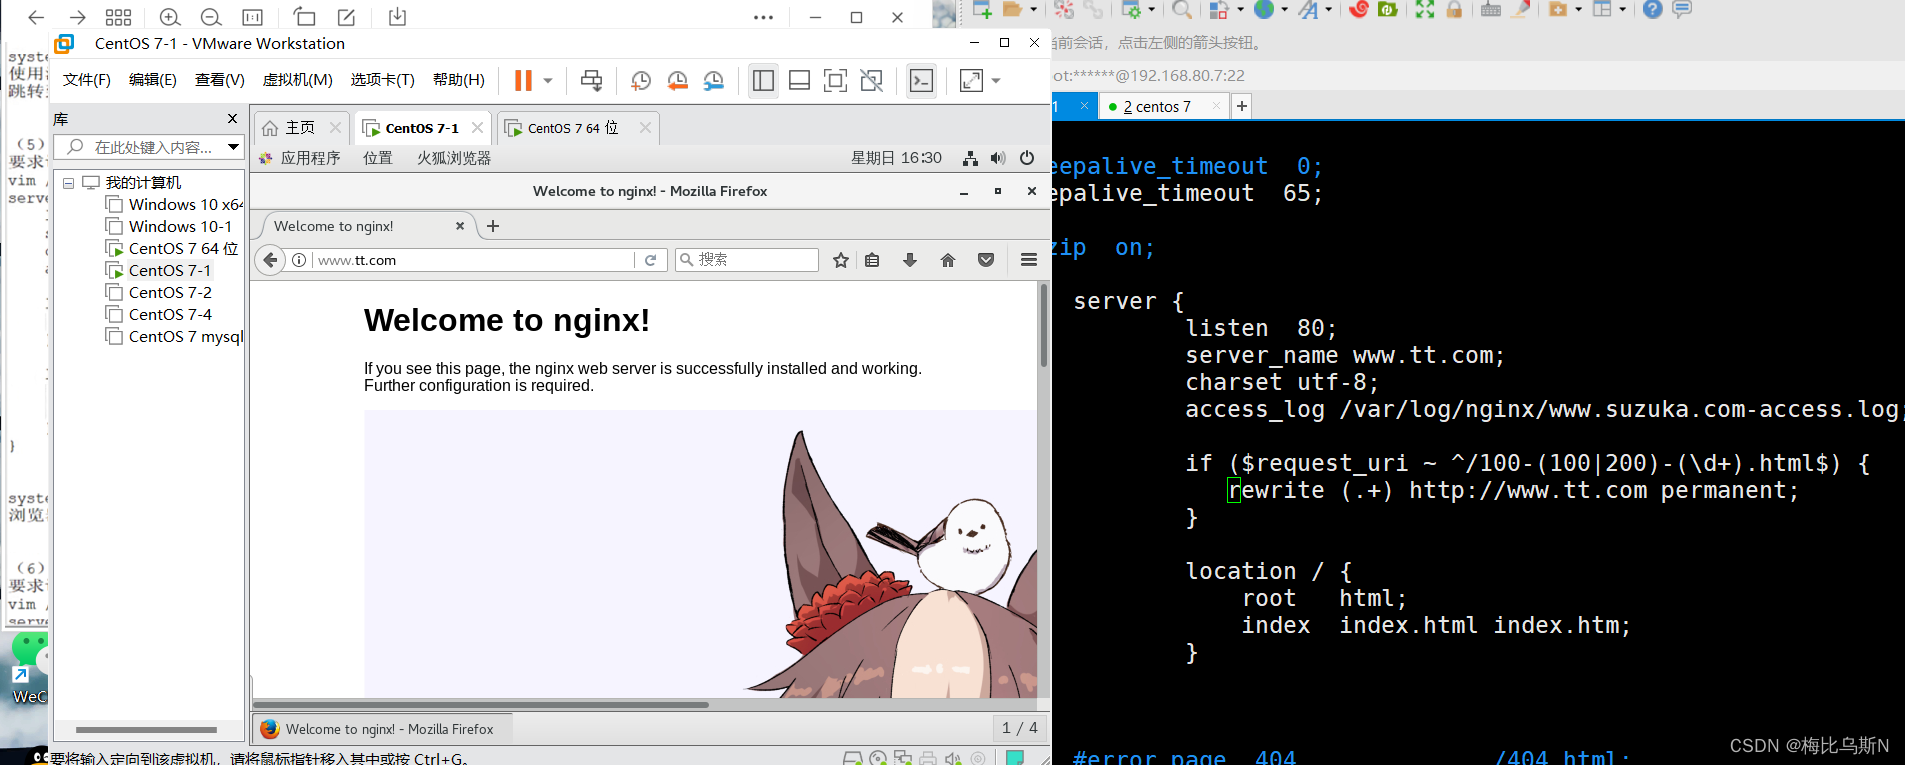Screen dimensions: 1905x765
Task: Click the library search input field
Action: (142, 147)
